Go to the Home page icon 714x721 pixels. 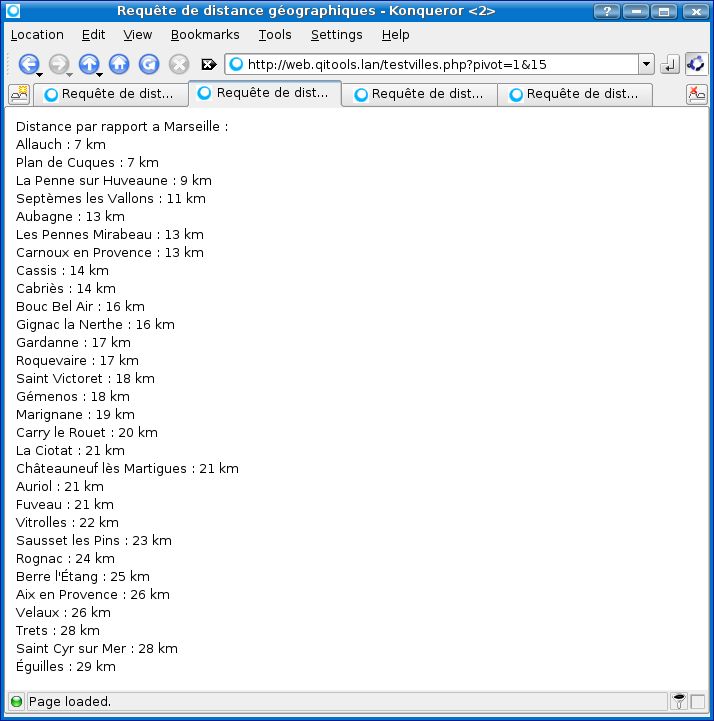click(119, 64)
